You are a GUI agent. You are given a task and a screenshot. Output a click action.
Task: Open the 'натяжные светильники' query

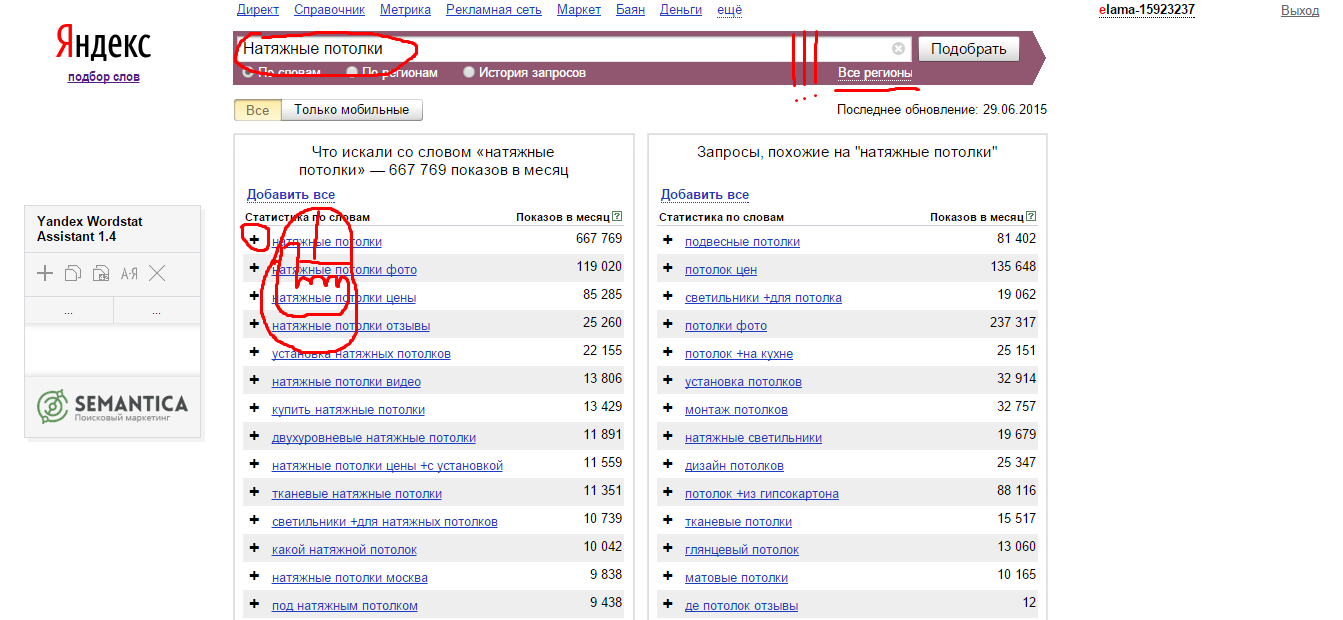[x=753, y=438]
